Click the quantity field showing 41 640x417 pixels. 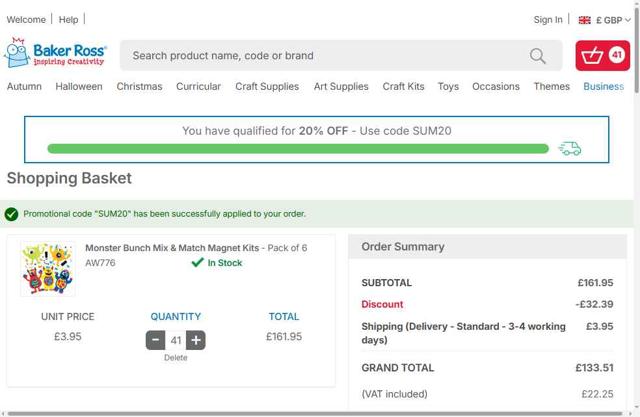point(176,340)
